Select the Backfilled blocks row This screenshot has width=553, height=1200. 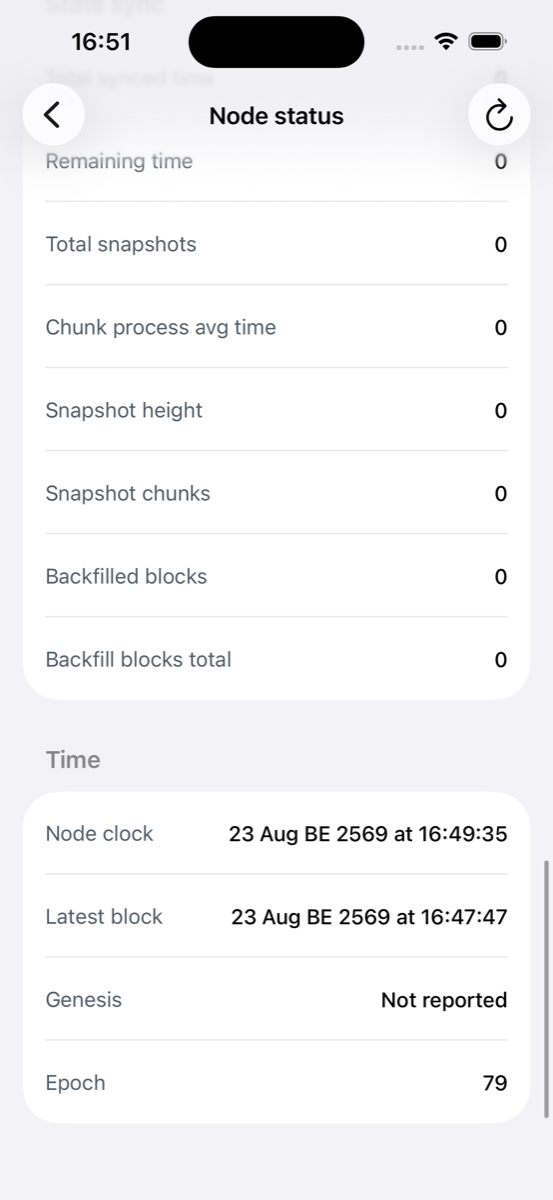click(x=276, y=576)
